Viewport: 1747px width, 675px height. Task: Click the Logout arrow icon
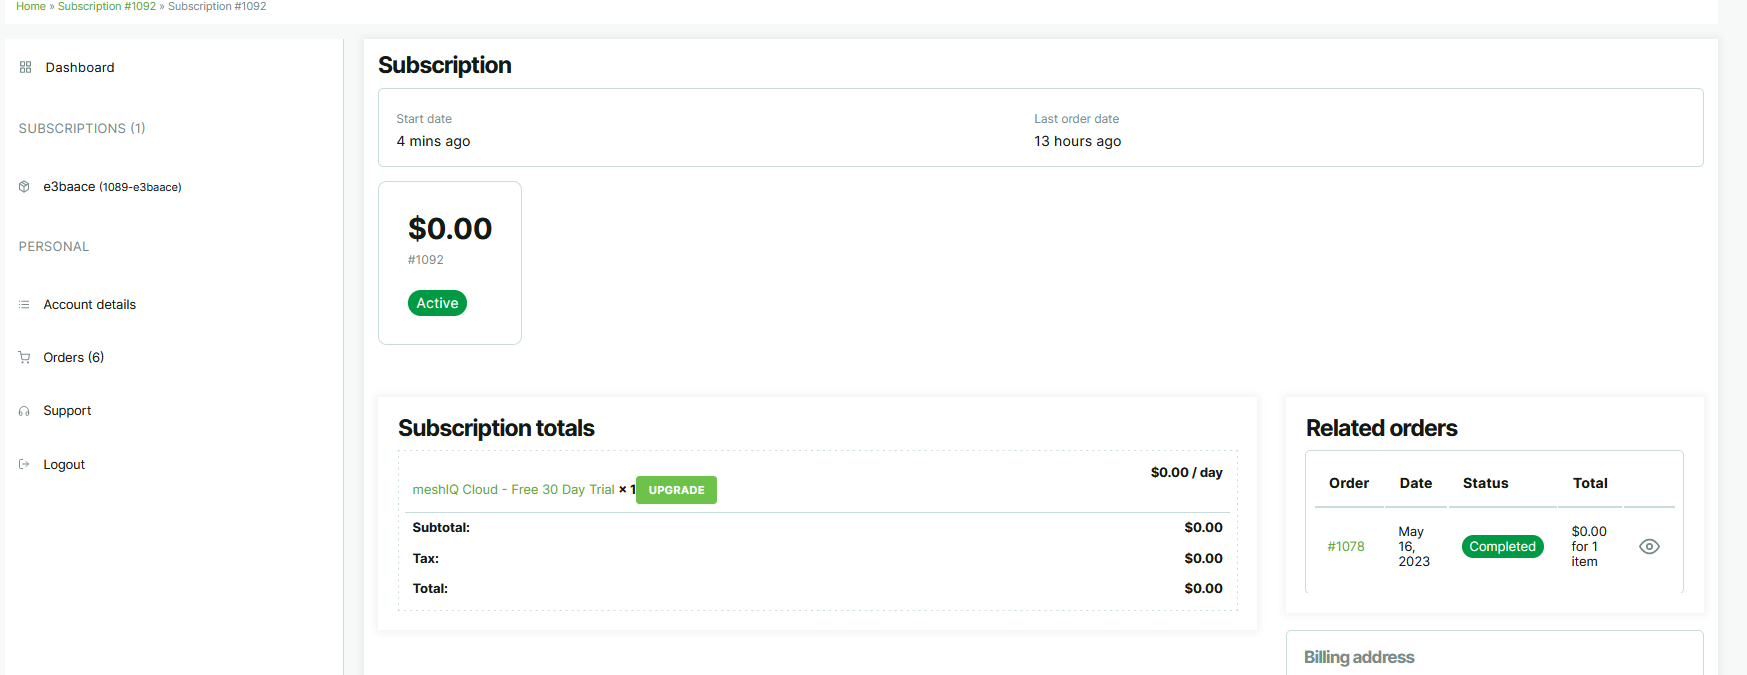pos(24,464)
